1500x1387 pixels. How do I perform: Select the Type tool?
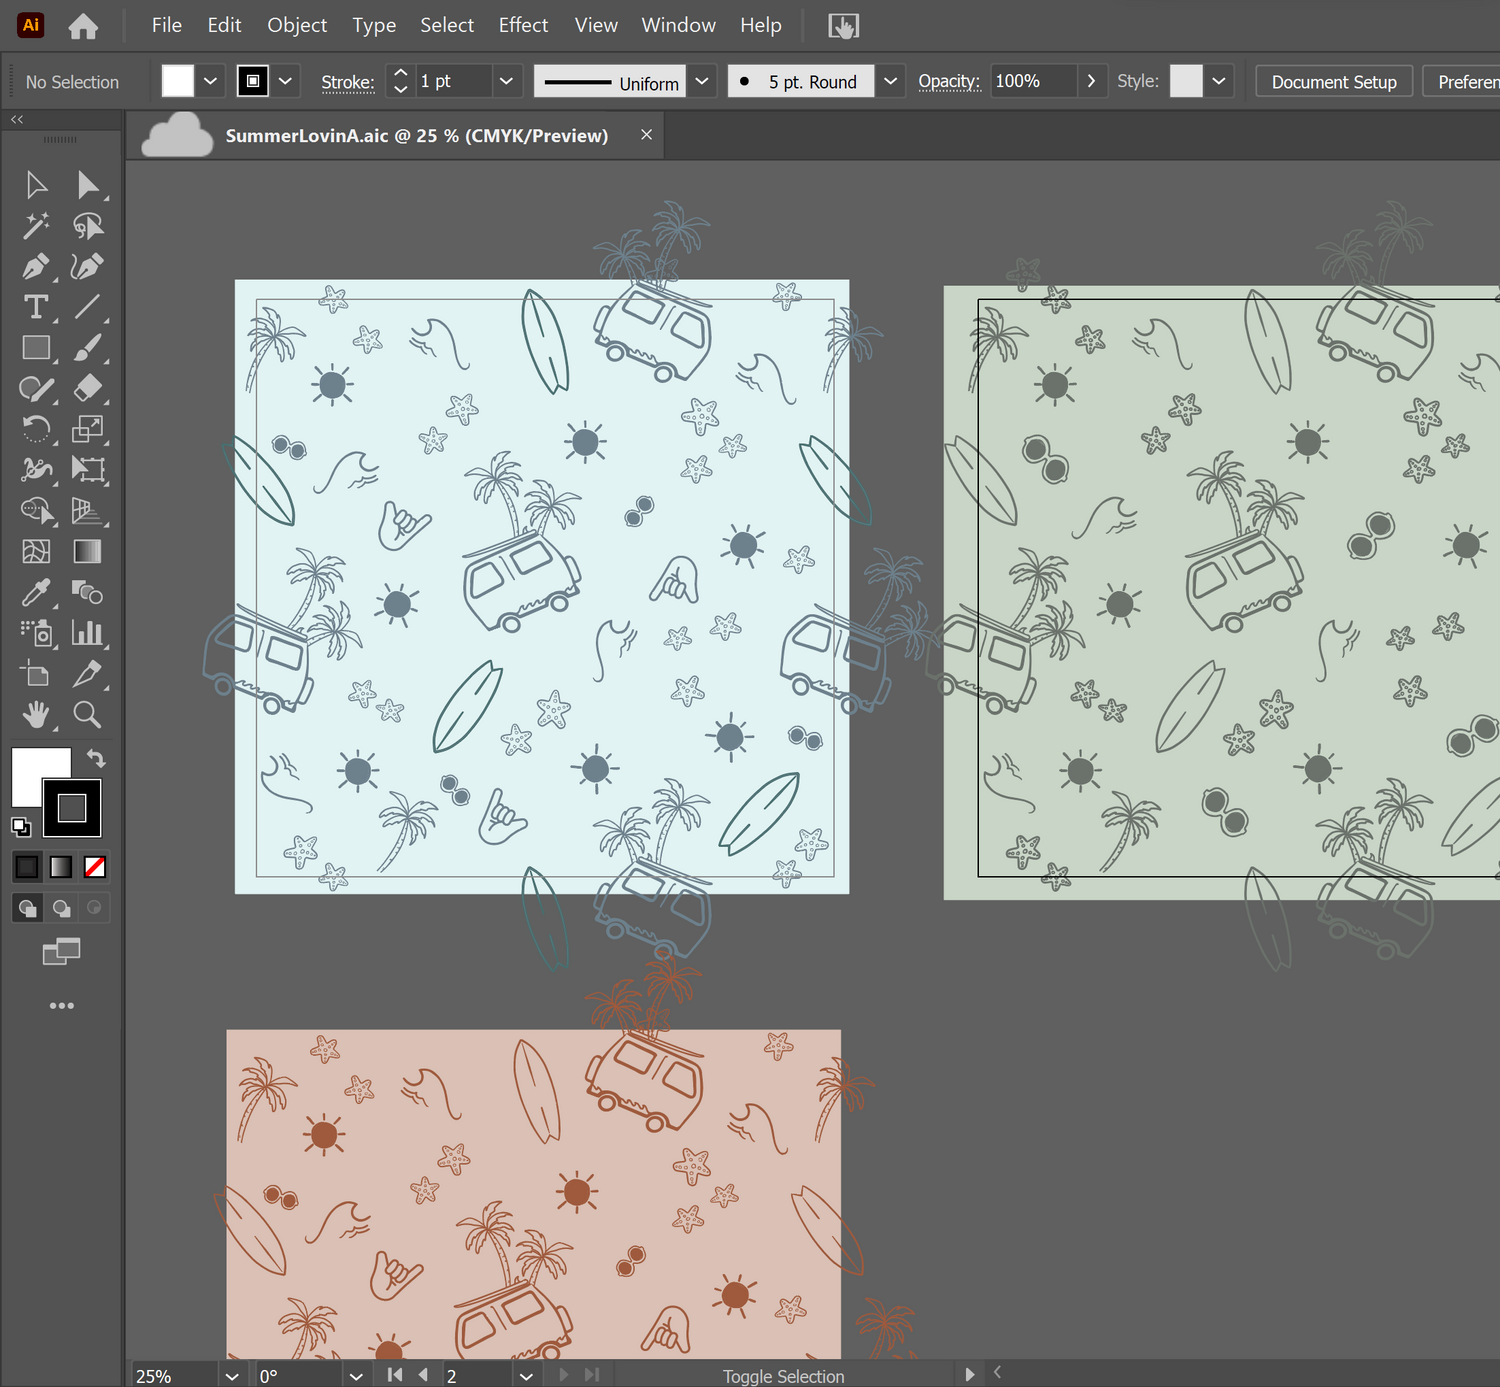pos(37,308)
